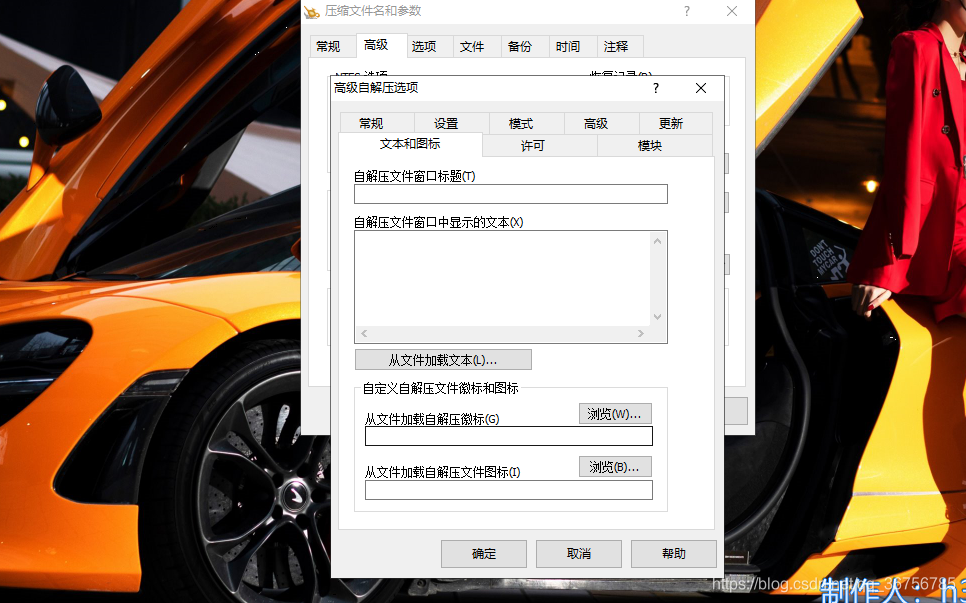Screen dimensions: 966x603
Task: Confirm with the 确定 button
Action: 484,554
